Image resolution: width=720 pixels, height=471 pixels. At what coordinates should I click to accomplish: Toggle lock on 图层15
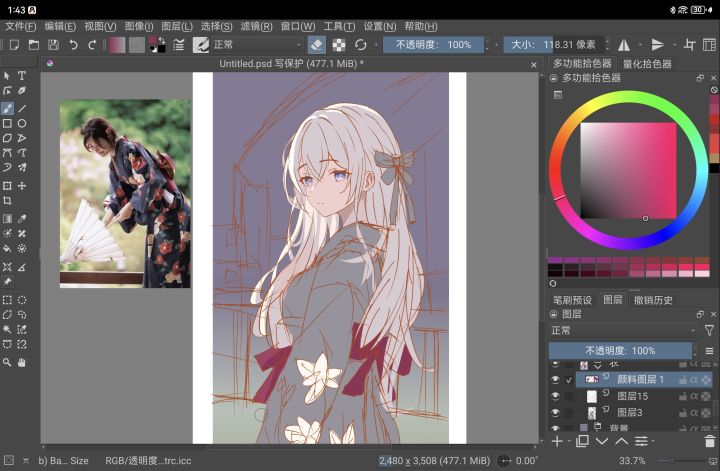683,396
